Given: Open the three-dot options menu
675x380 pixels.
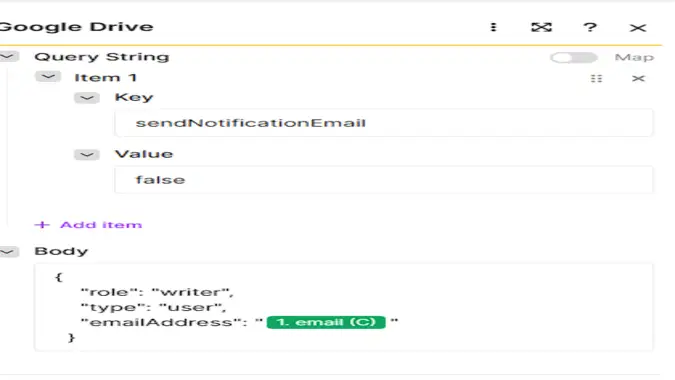Looking at the screenshot, I should 493,27.
